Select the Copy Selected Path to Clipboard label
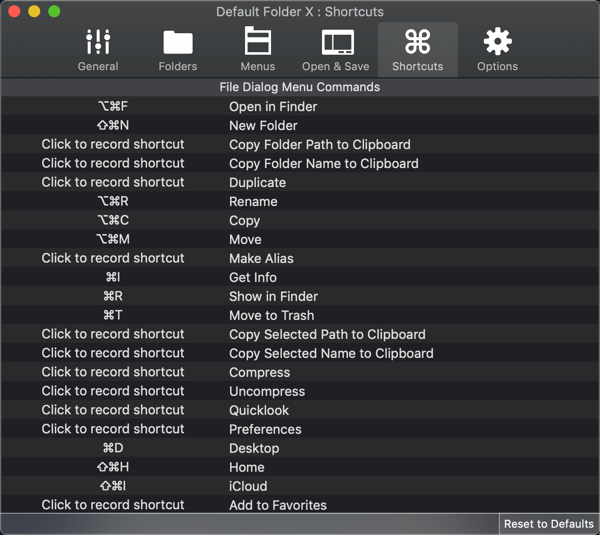Screen dimensions: 600x535 [x=327, y=334]
